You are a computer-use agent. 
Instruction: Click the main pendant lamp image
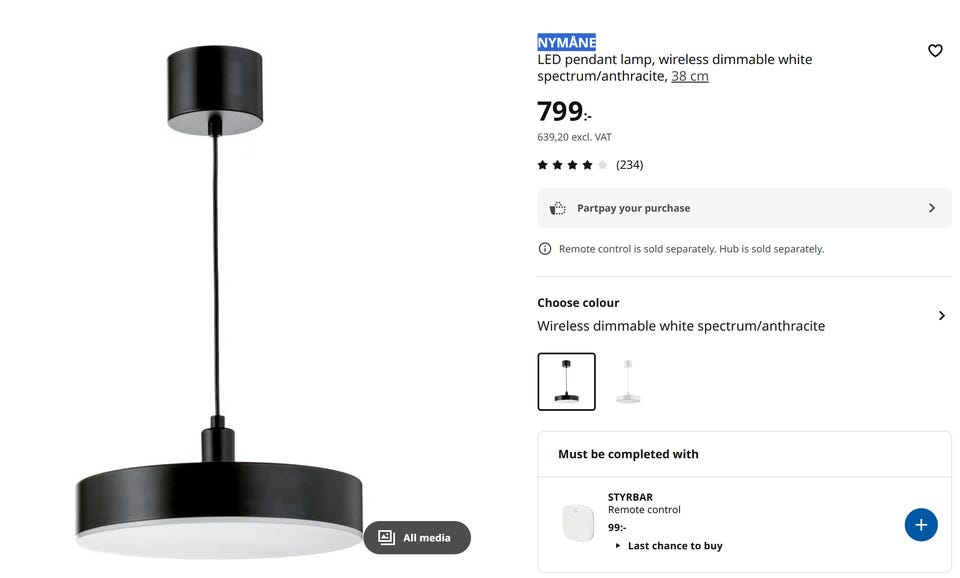[219, 300]
